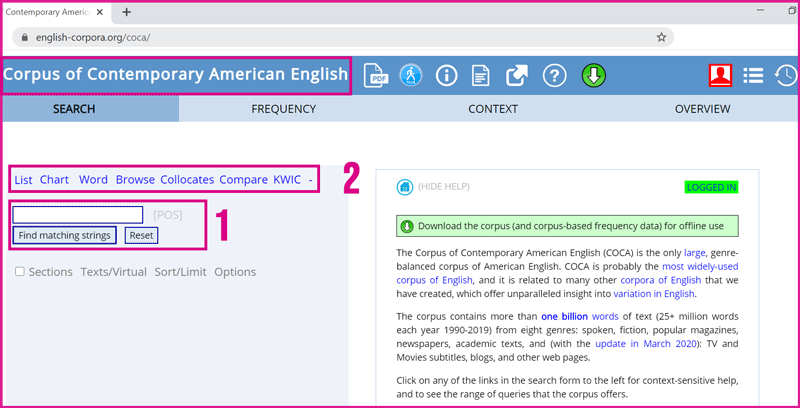Click the green download arrow icon
Screen dimensions: 800x408
593,76
